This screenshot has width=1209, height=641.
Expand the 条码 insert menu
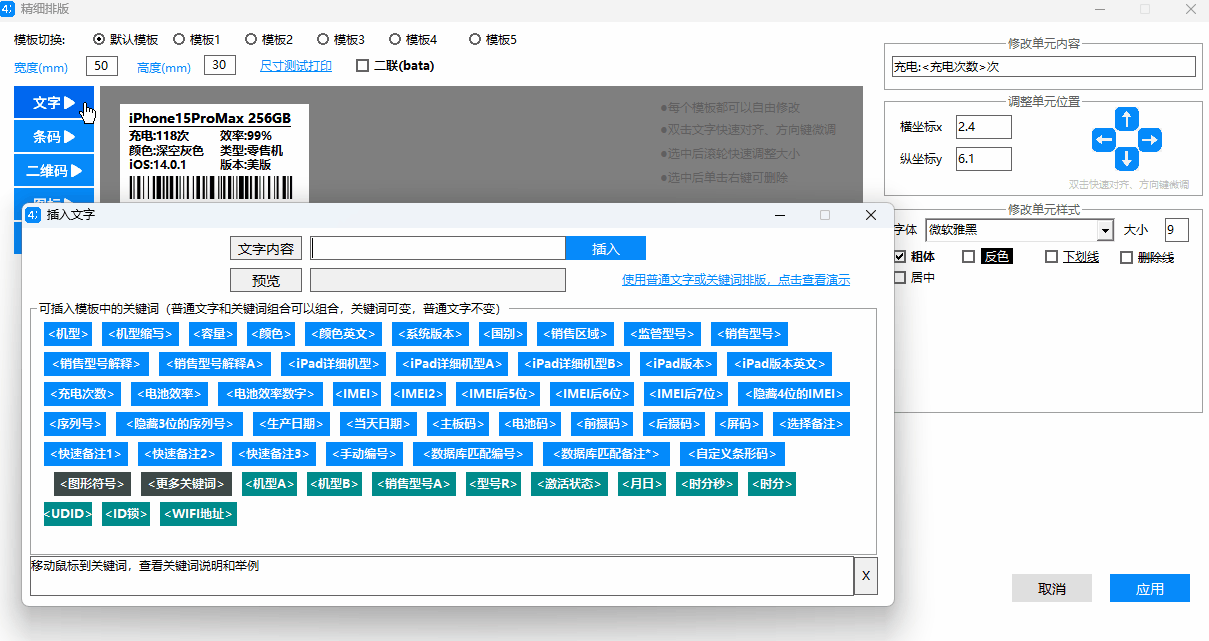(54, 137)
